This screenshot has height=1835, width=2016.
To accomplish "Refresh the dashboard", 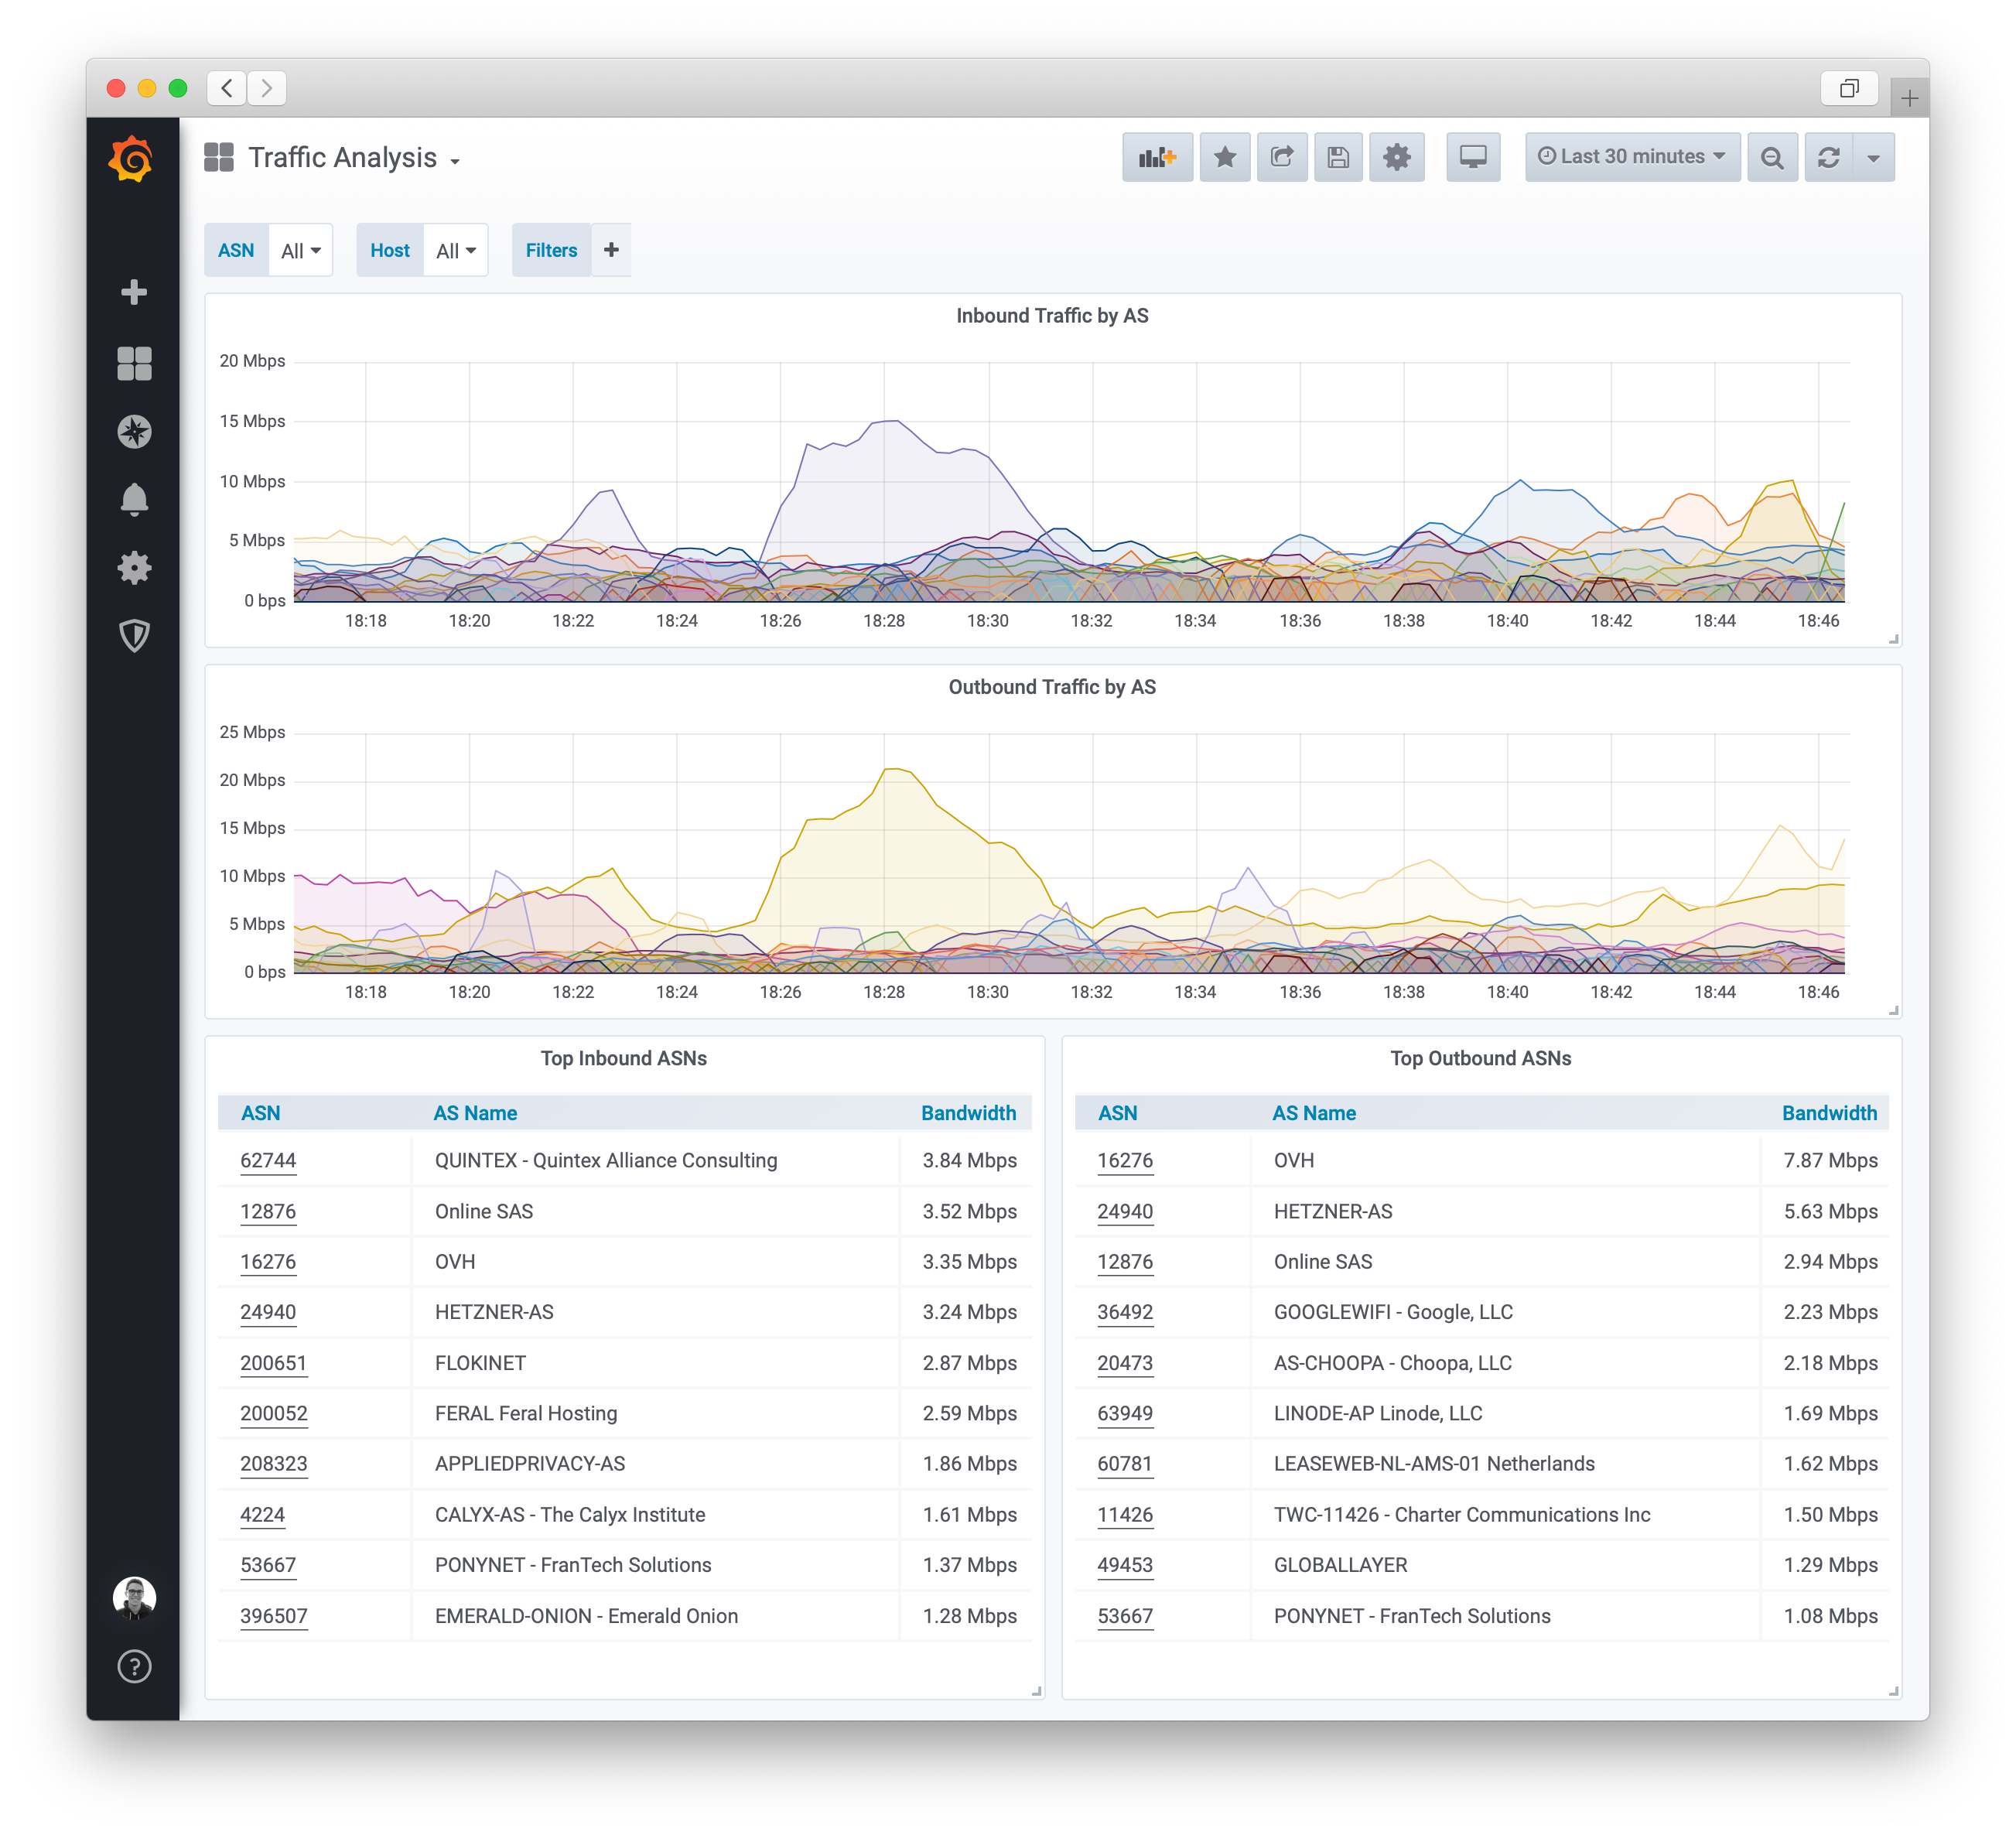I will pos(1828,157).
